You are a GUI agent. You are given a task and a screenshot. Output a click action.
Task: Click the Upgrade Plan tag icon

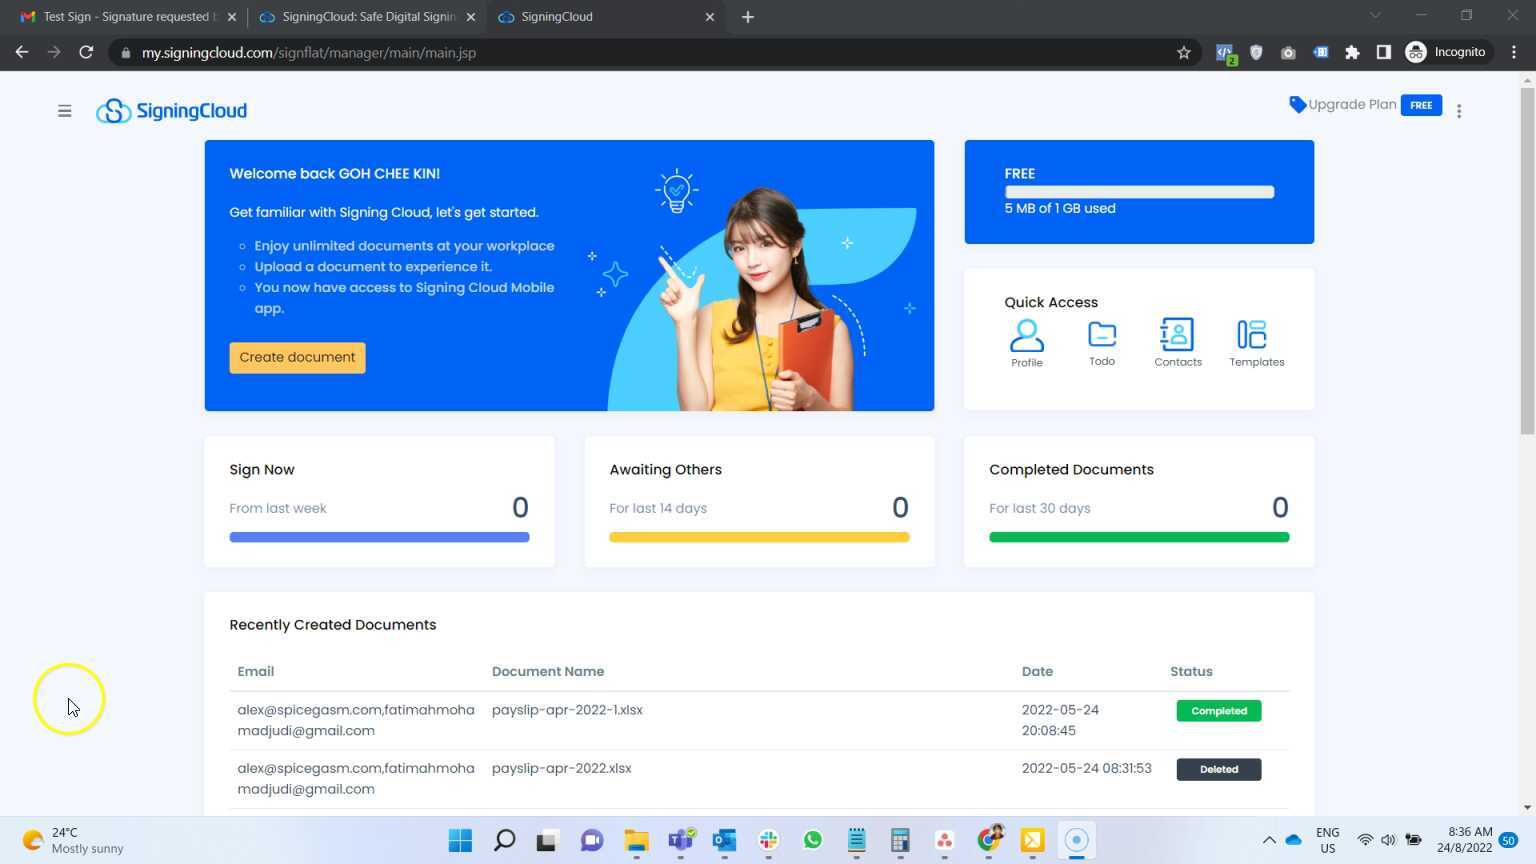[x=1297, y=104]
